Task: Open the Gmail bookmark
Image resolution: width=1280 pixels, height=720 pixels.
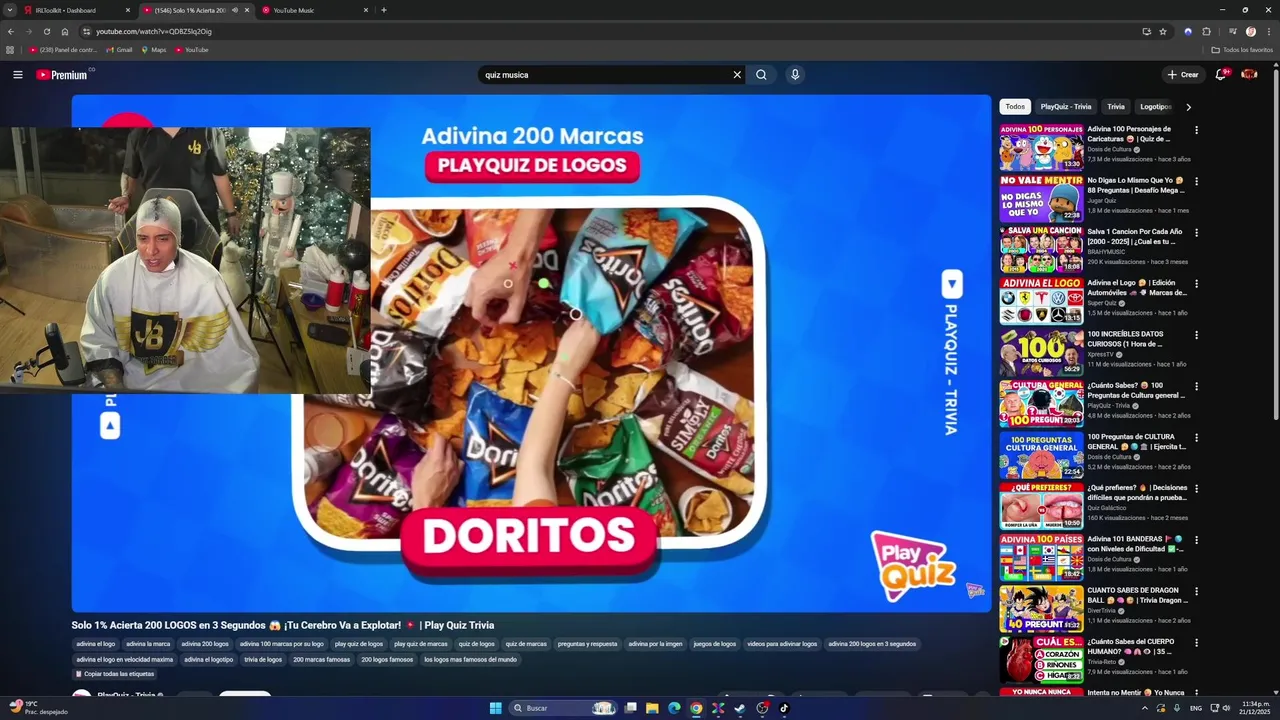Action: pyautogui.click(x=119, y=50)
